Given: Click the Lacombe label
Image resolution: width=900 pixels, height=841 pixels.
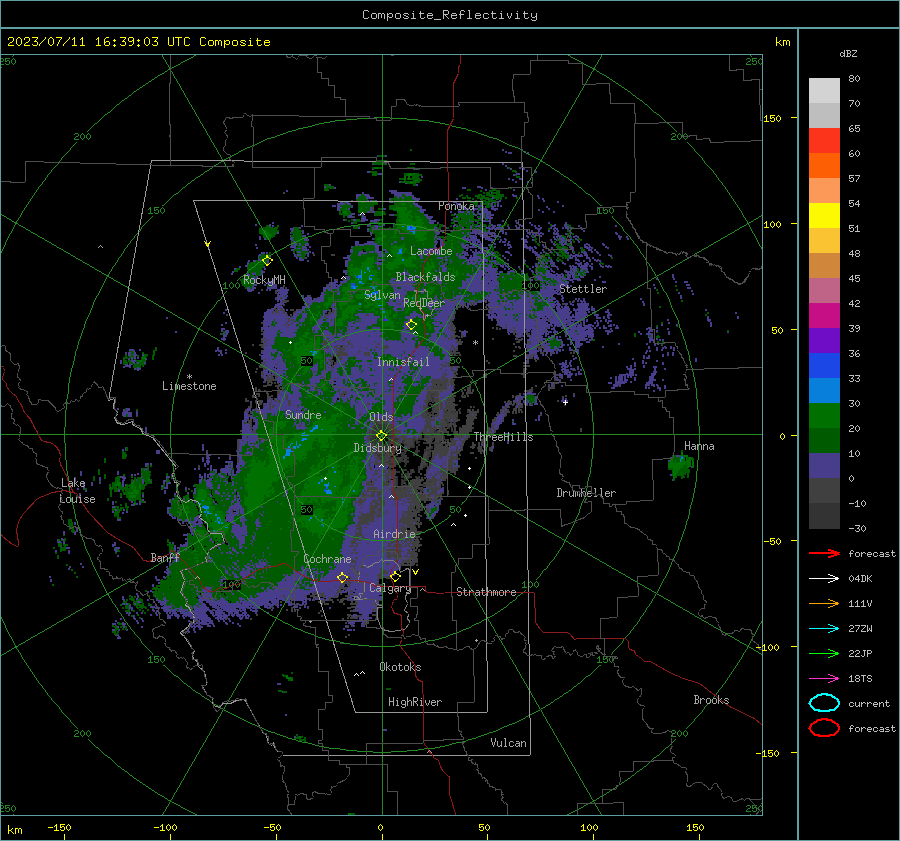Looking at the screenshot, I should click(x=431, y=251).
